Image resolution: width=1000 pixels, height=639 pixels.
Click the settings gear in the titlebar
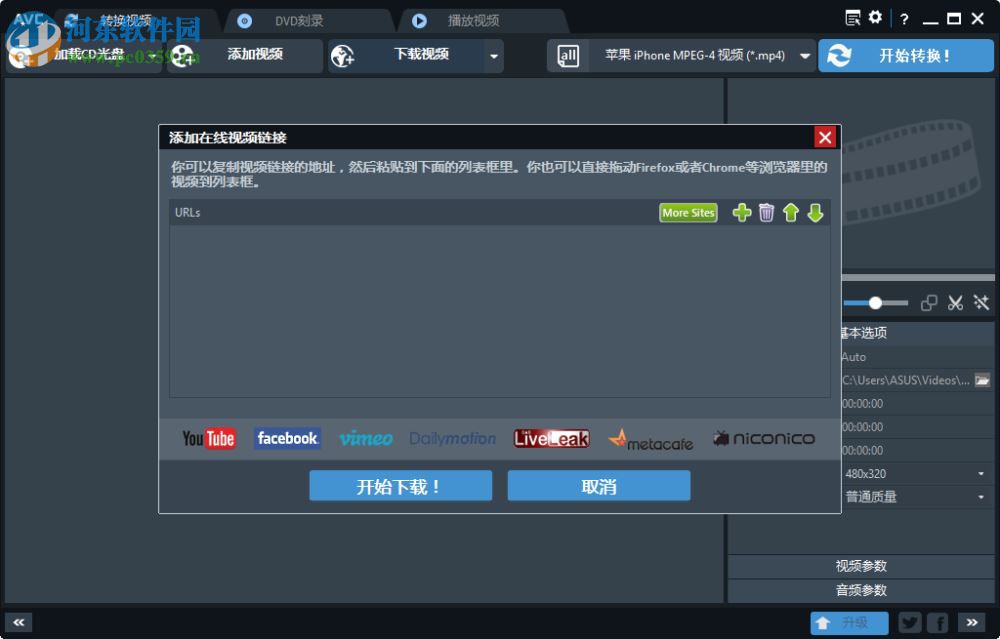(x=874, y=17)
